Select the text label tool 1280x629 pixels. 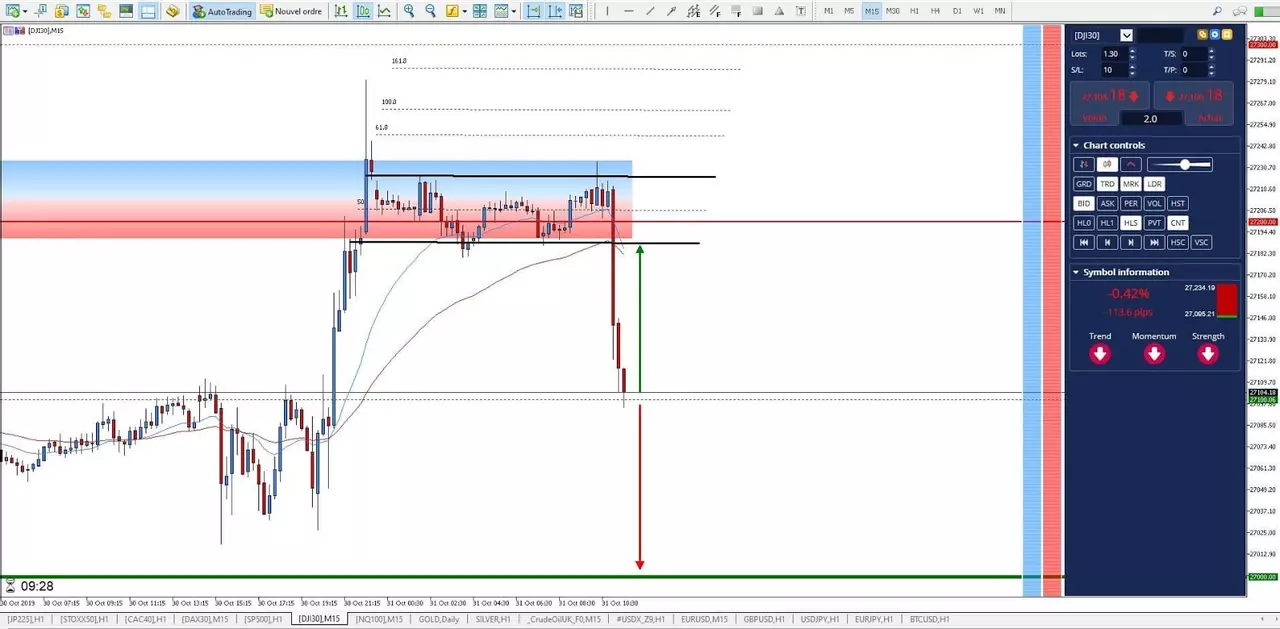click(x=801, y=11)
